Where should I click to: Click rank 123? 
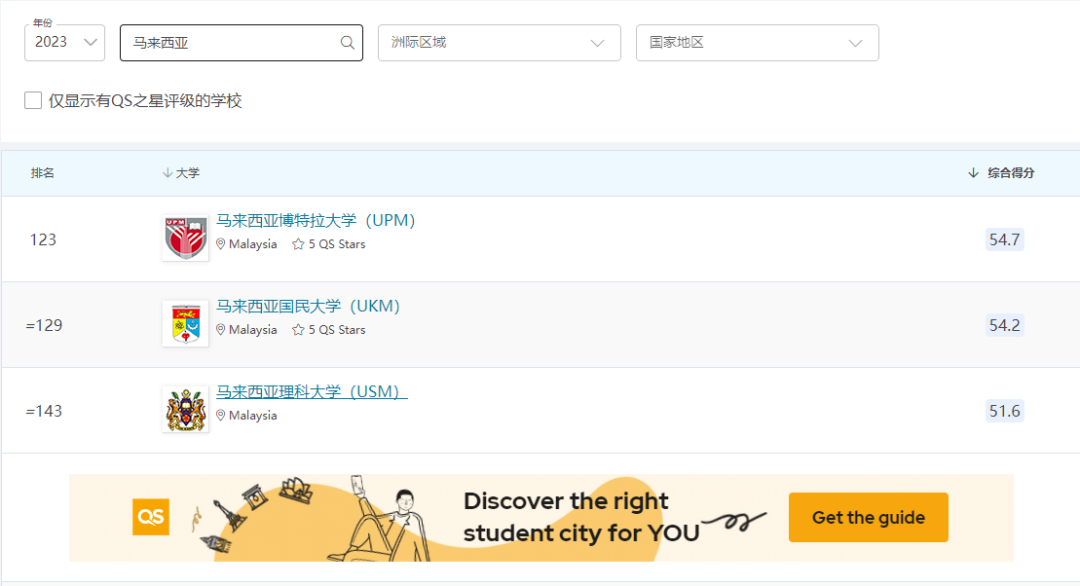pyautogui.click(x=43, y=240)
